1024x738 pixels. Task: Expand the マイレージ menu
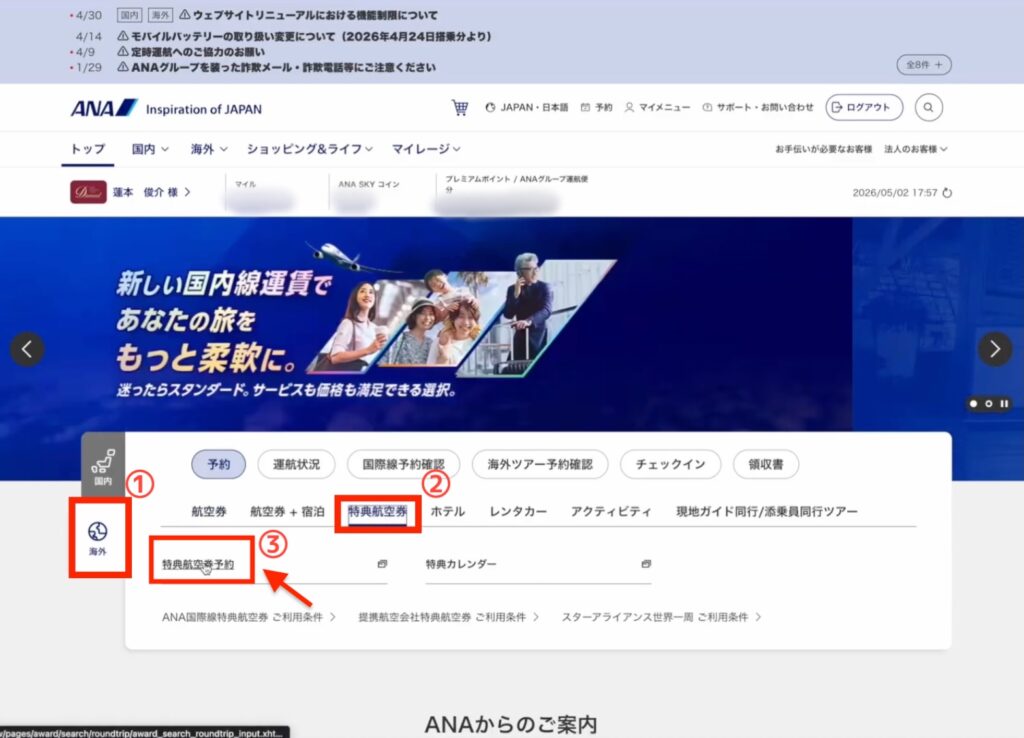click(x=426, y=150)
